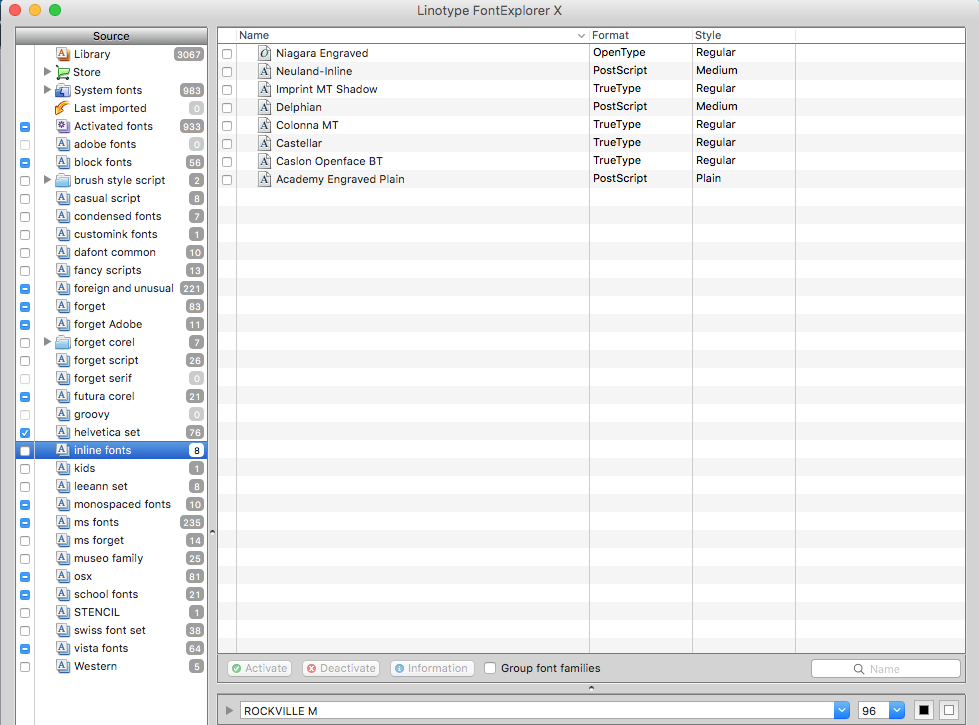Image resolution: width=979 pixels, height=725 pixels.
Task: Click the magnifier icon in search field
Action: [859, 669]
